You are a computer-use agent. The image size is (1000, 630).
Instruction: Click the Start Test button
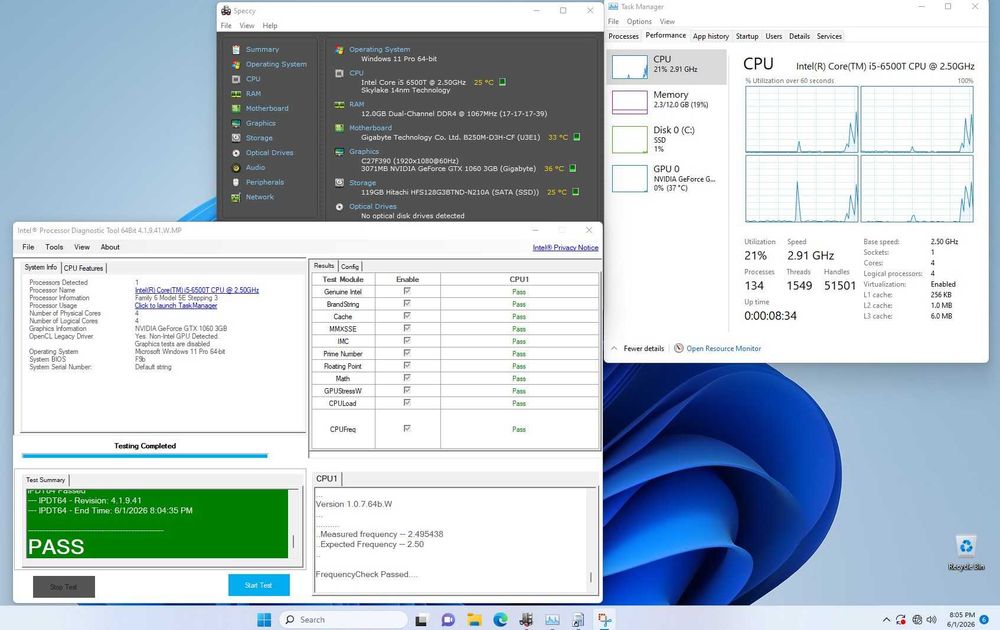coord(259,585)
